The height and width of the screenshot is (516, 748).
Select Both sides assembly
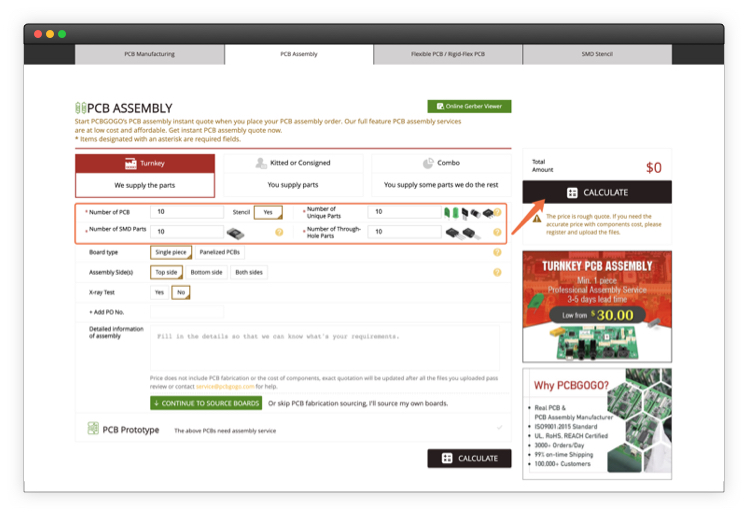[249, 272]
